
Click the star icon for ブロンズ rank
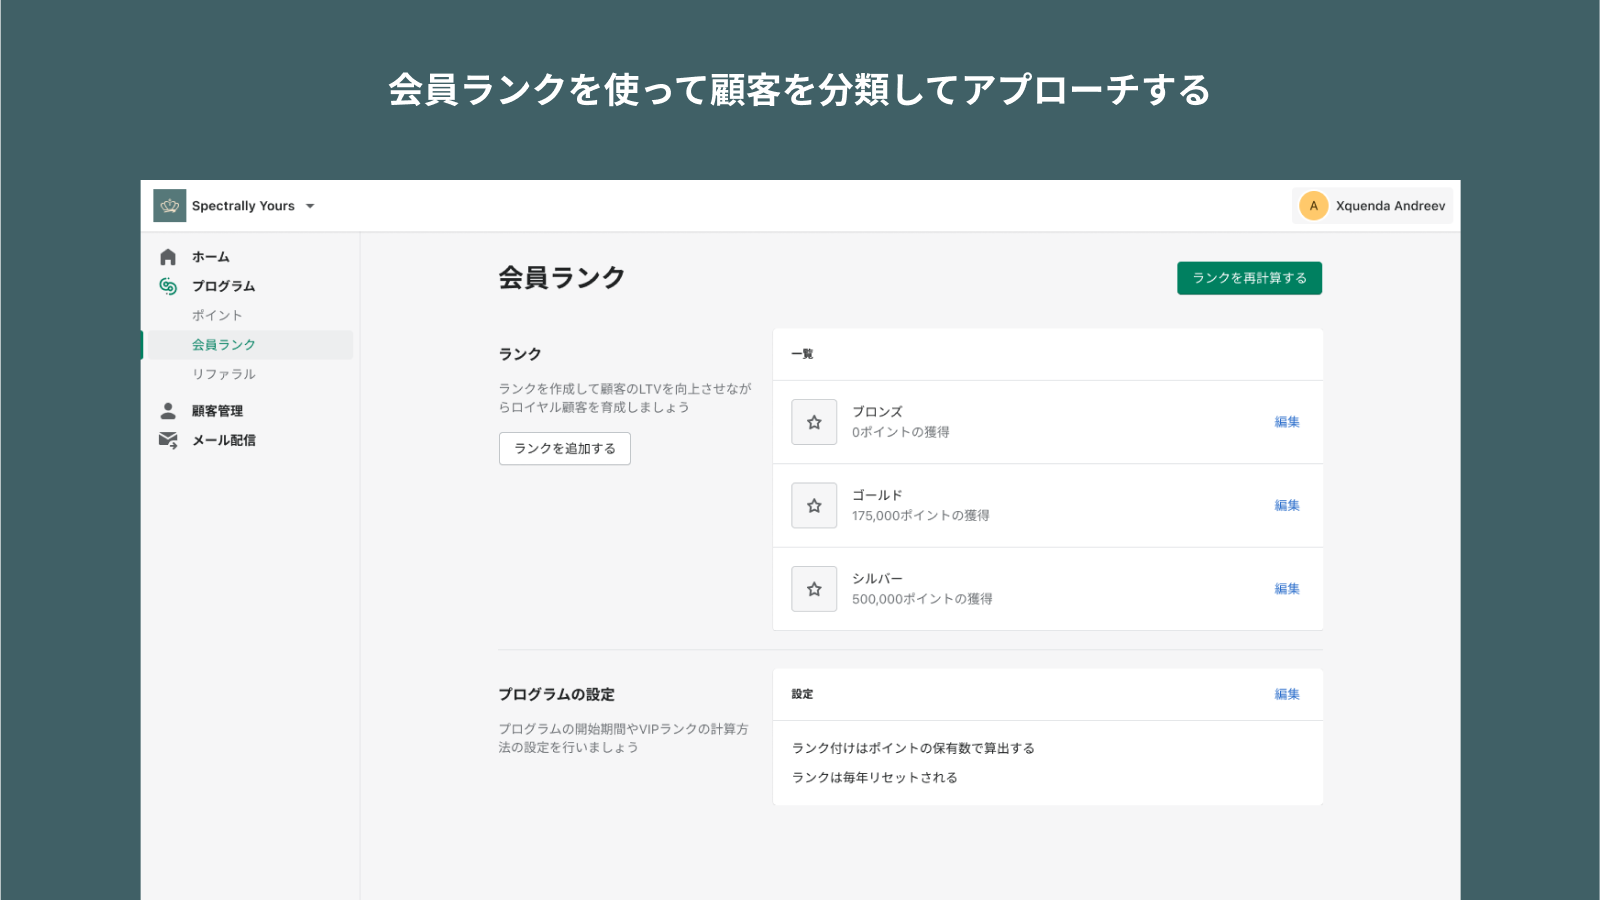pyautogui.click(x=814, y=422)
